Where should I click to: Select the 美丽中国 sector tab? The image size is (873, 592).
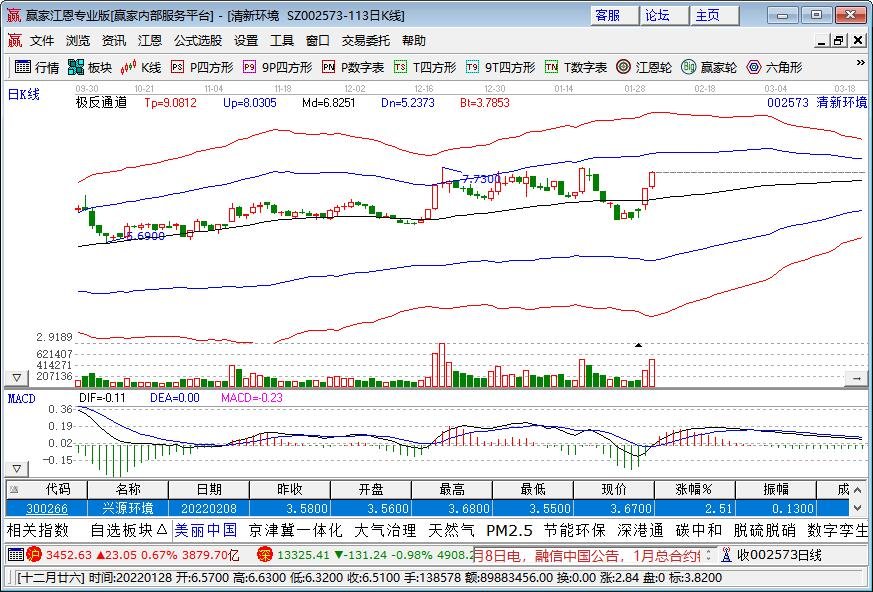[206, 530]
